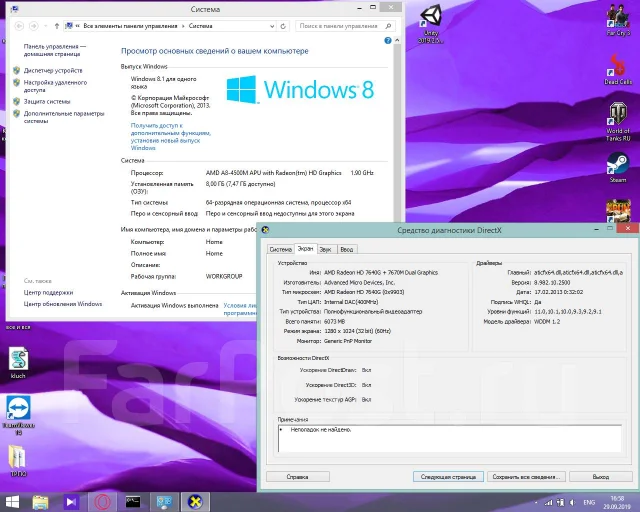Expand address bar history dropdown
Image resolution: width=640 pixels, height=512 pixels.
click(x=272, y=26)
